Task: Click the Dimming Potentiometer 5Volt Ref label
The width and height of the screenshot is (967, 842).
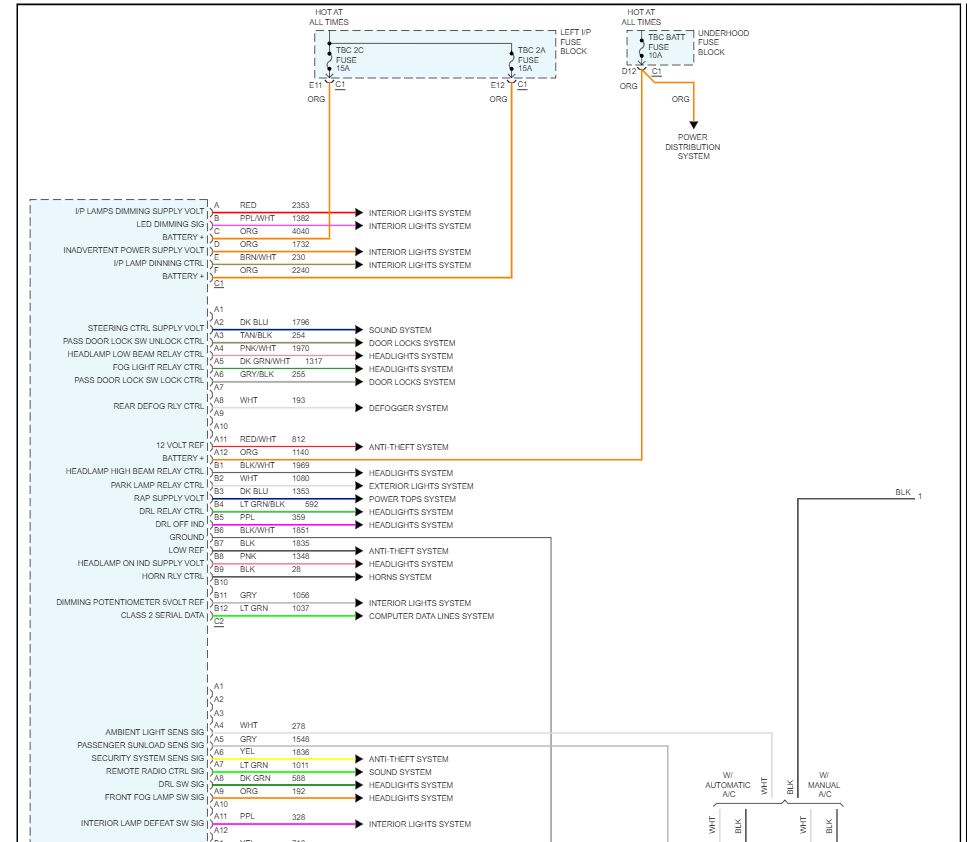Action: coord(130,602)
